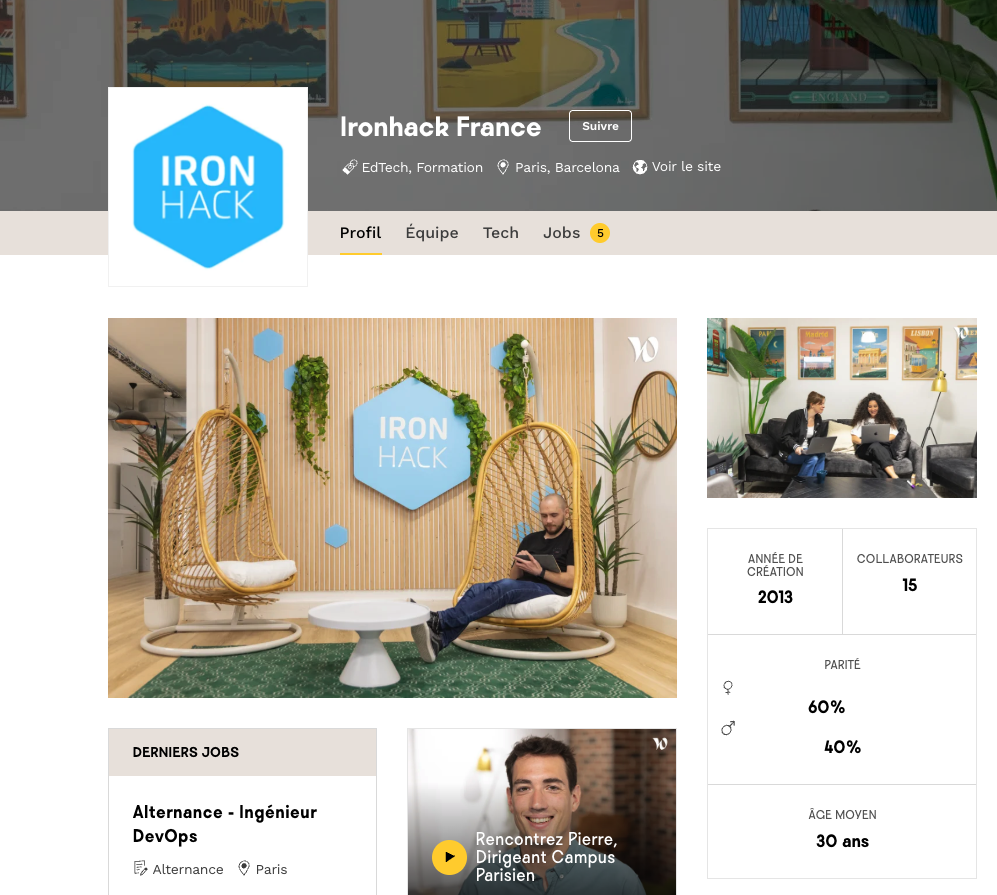Follow Ironhack France with Suivre button
Viewport: 997px width, 895px height.
click(x=600, y=126)
